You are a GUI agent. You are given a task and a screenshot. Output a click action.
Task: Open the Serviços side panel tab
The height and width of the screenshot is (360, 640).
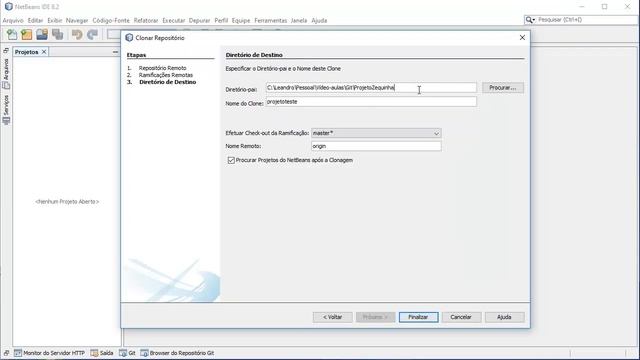(6, 109)
